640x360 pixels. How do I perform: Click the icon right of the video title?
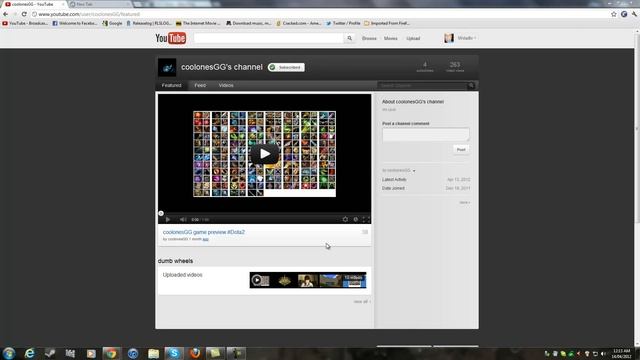(x=365, y=232)
